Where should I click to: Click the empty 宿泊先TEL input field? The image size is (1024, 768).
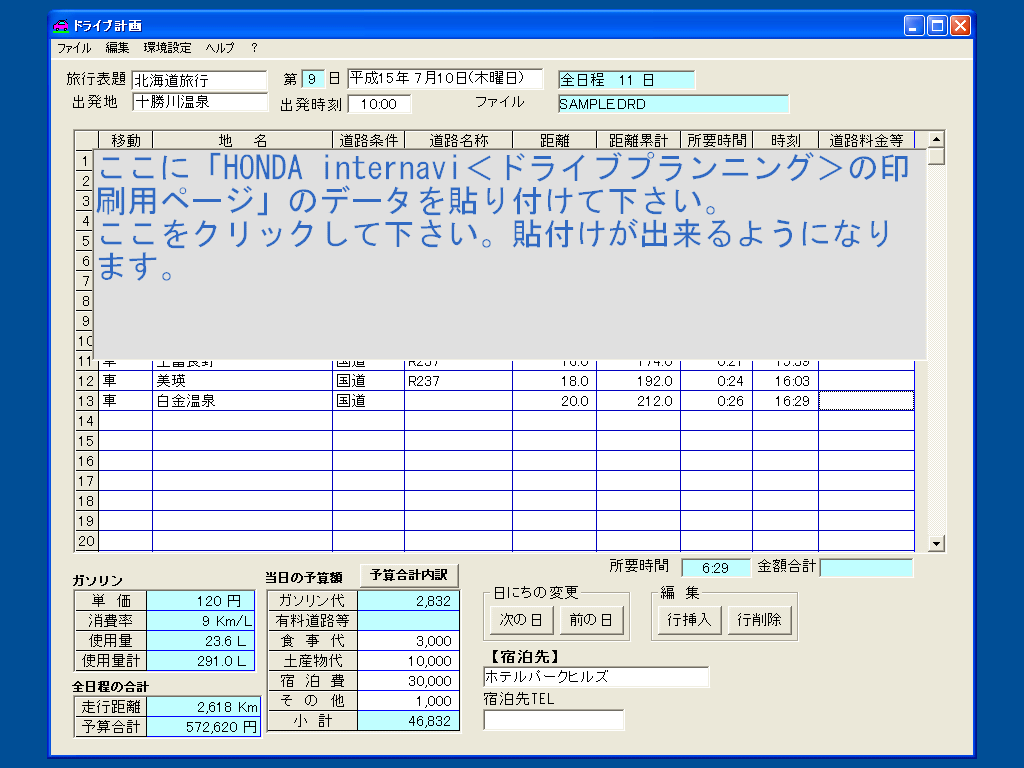(x=554, y=720)
